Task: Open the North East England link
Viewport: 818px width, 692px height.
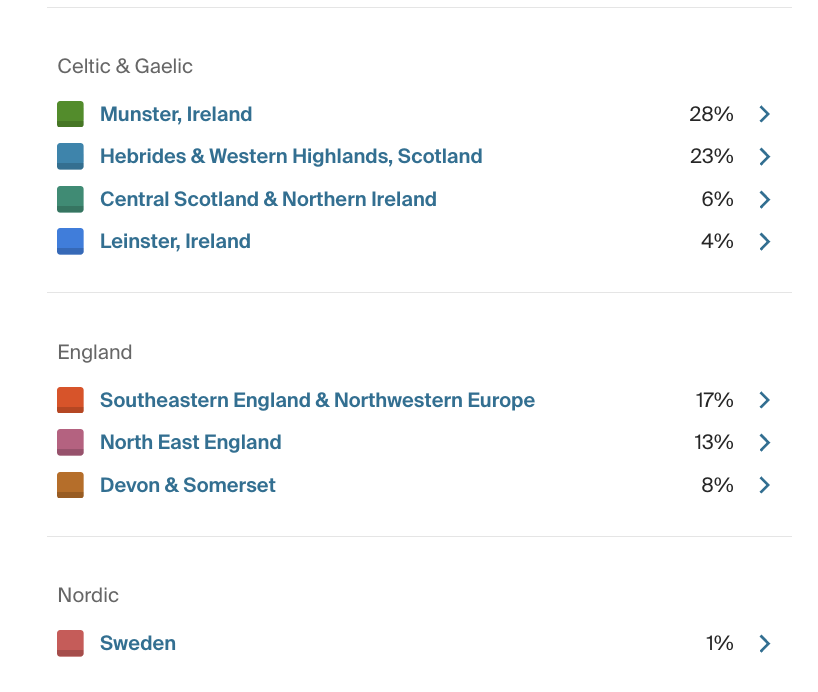Action: pos(190,443)
